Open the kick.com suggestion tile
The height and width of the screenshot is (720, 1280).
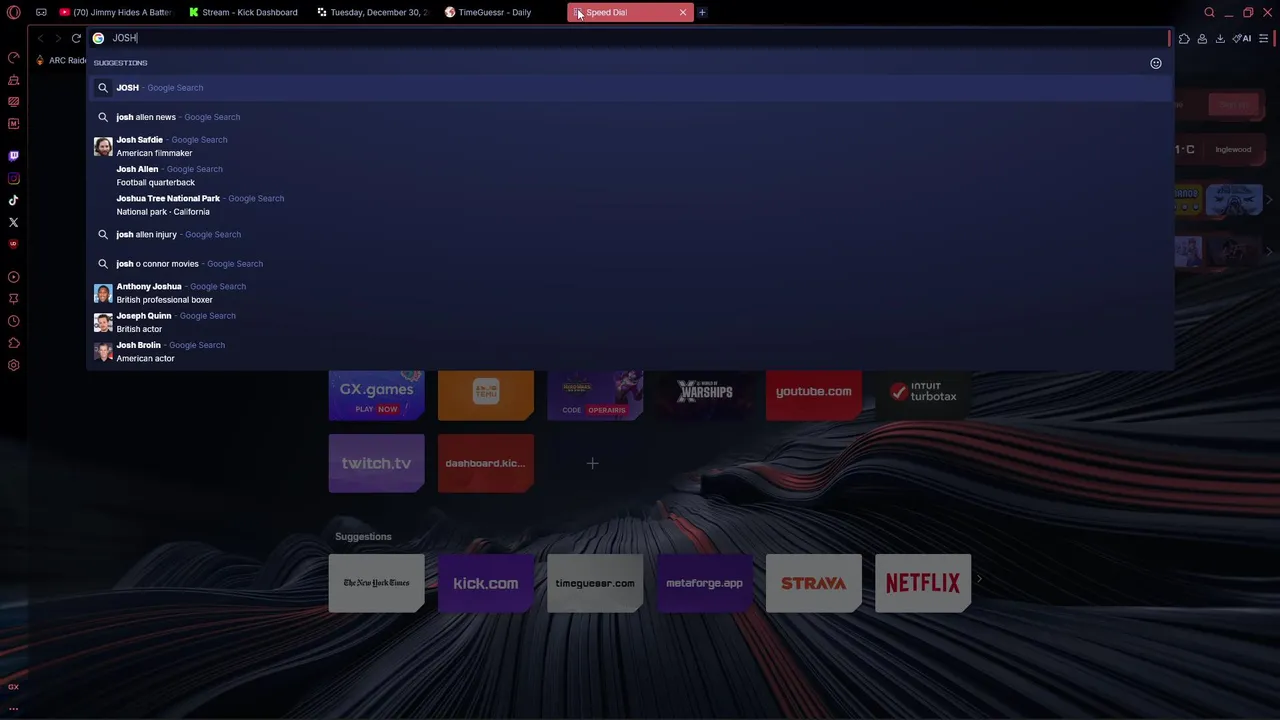click(486, 583)
